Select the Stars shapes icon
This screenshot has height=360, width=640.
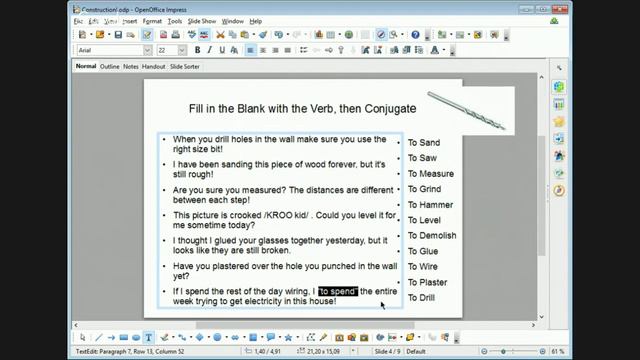tap(289, 338)
